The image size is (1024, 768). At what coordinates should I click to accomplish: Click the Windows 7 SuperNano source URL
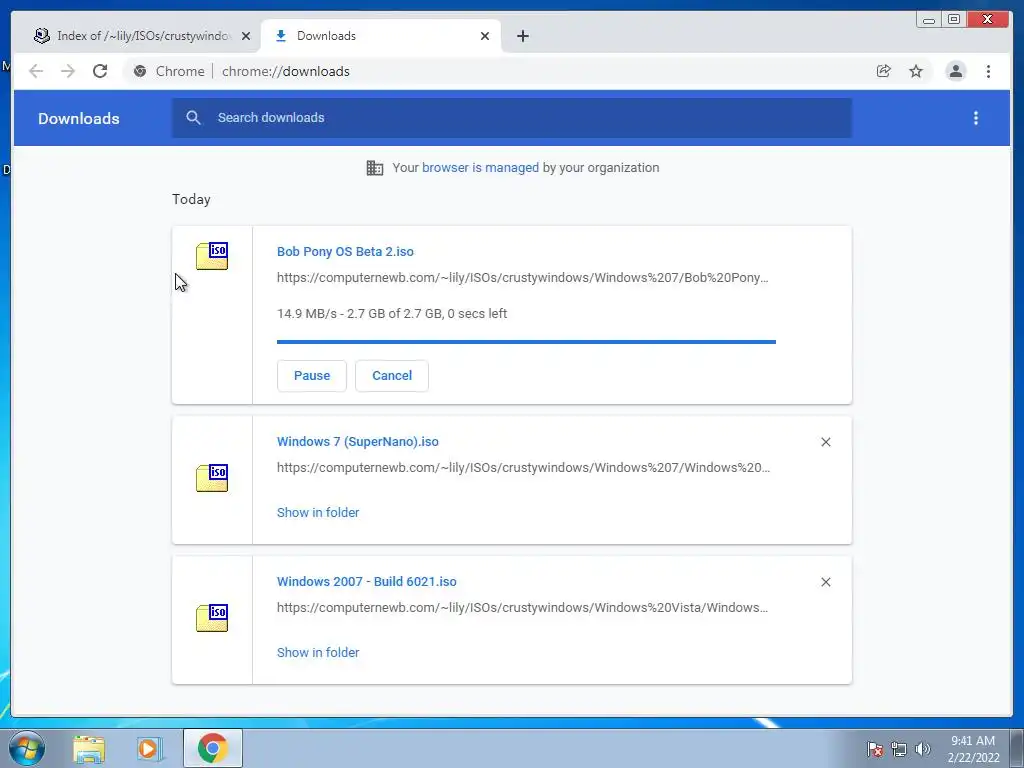pyautogui.click(x=523, y=468)
